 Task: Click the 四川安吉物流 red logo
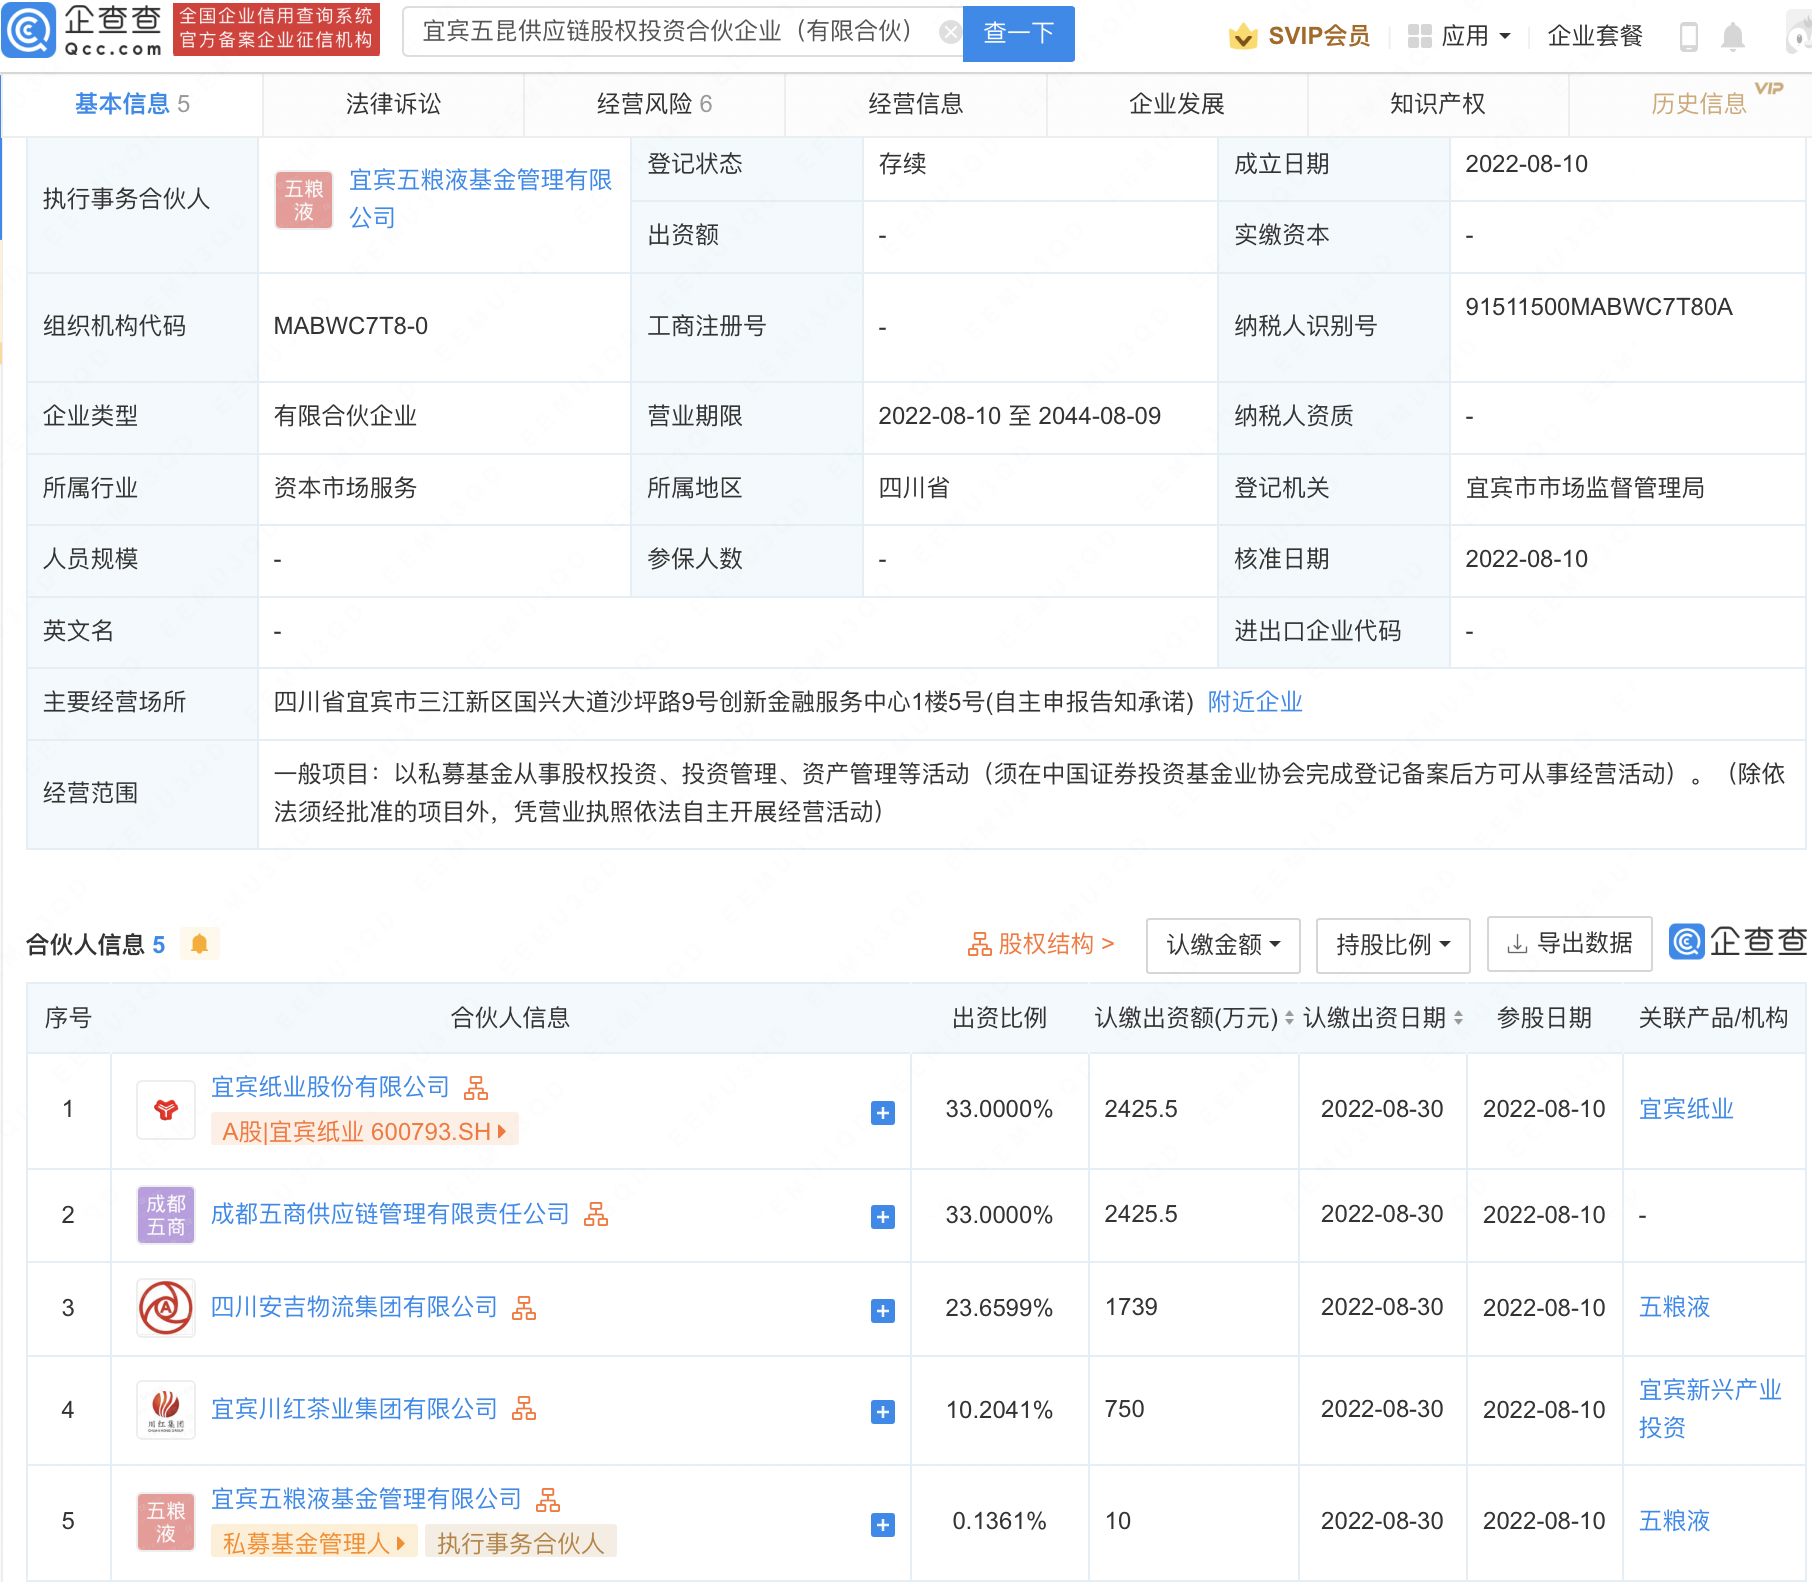pos(166,1308)
